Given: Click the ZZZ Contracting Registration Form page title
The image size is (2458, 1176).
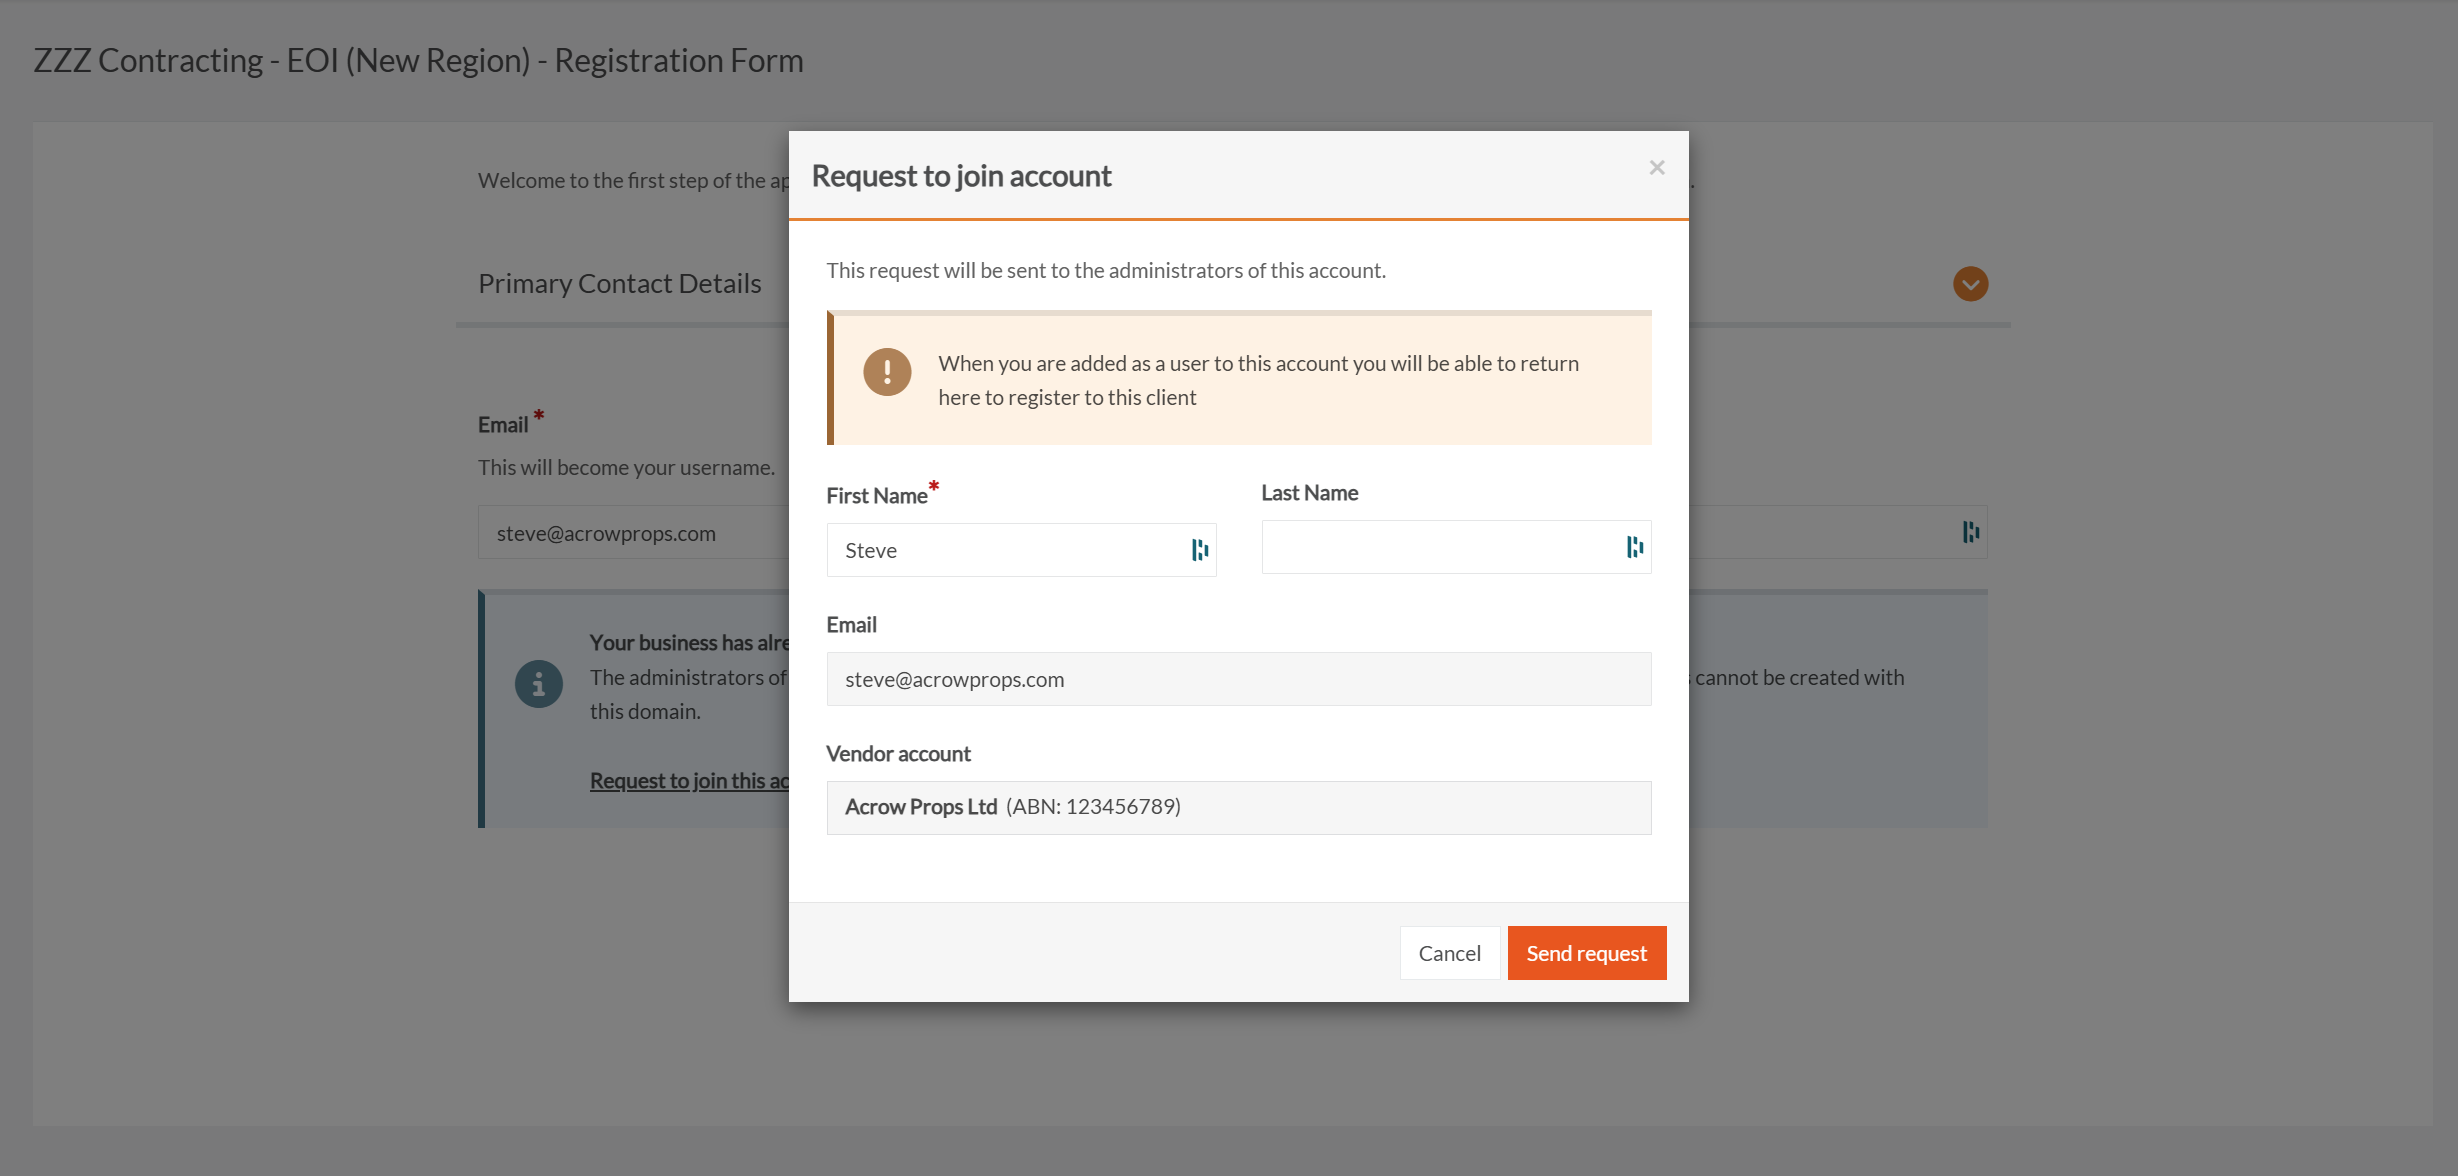Looking at the screenshot, I should pyautogui.click(x=418, y=60).
